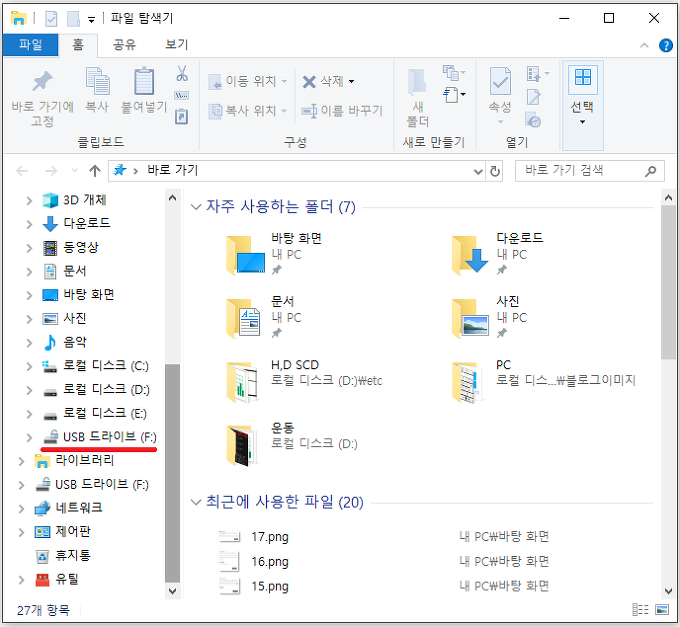The height and width of the screenshot is (627, 680).
Task: Click the main pane scroll up arrow
Action: coord(668,198)
